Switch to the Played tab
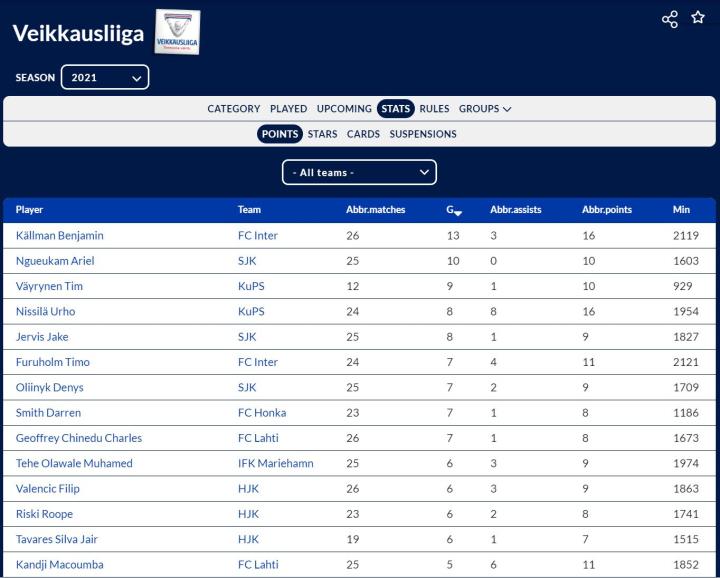This screenshot has width=720, height=578. pyautogui.click(x=288, y=109)
